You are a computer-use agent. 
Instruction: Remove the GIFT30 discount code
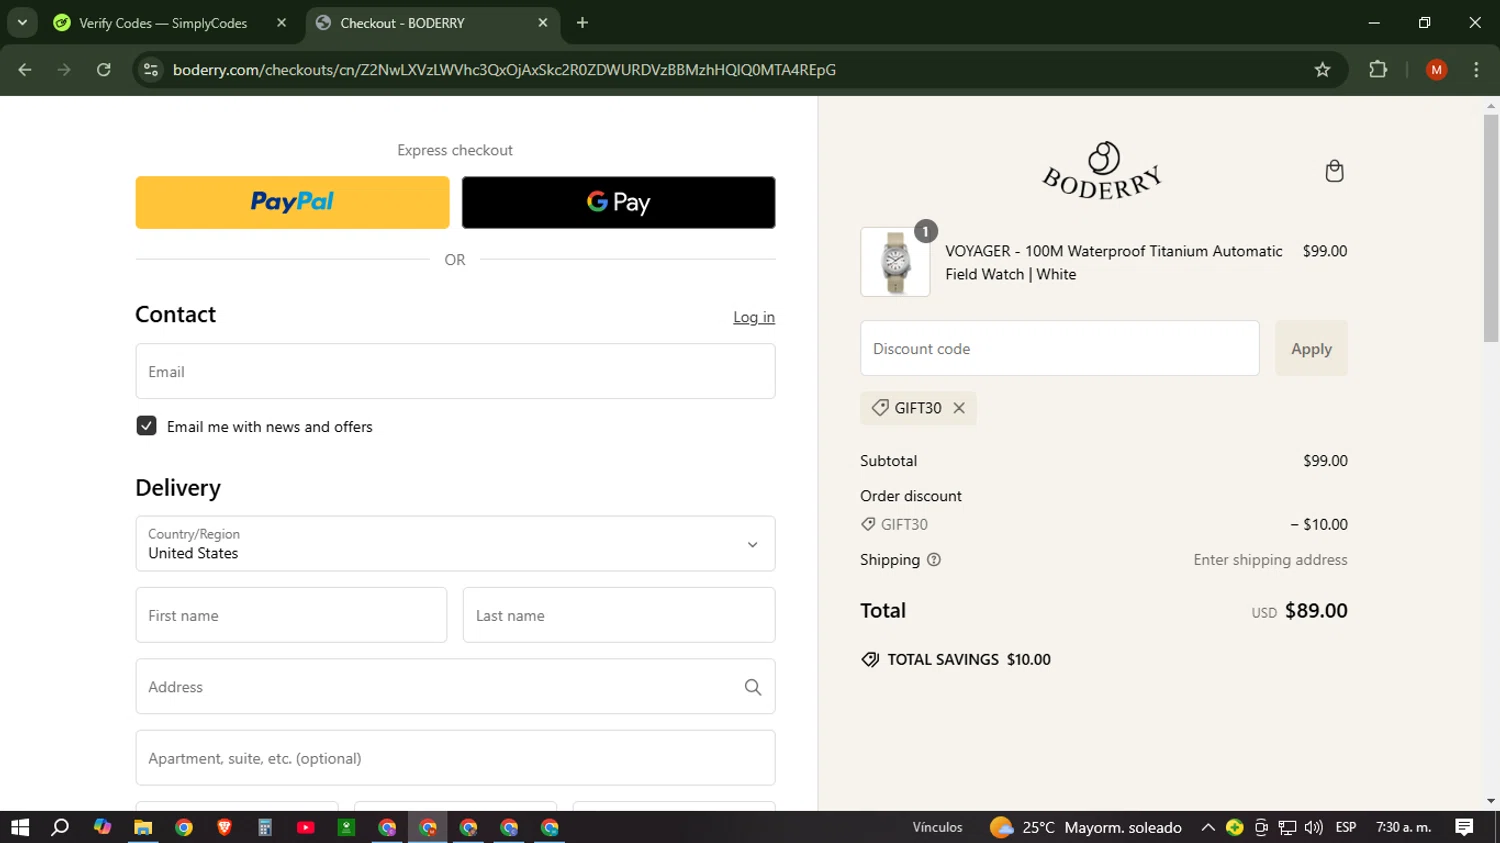(959, 408)
